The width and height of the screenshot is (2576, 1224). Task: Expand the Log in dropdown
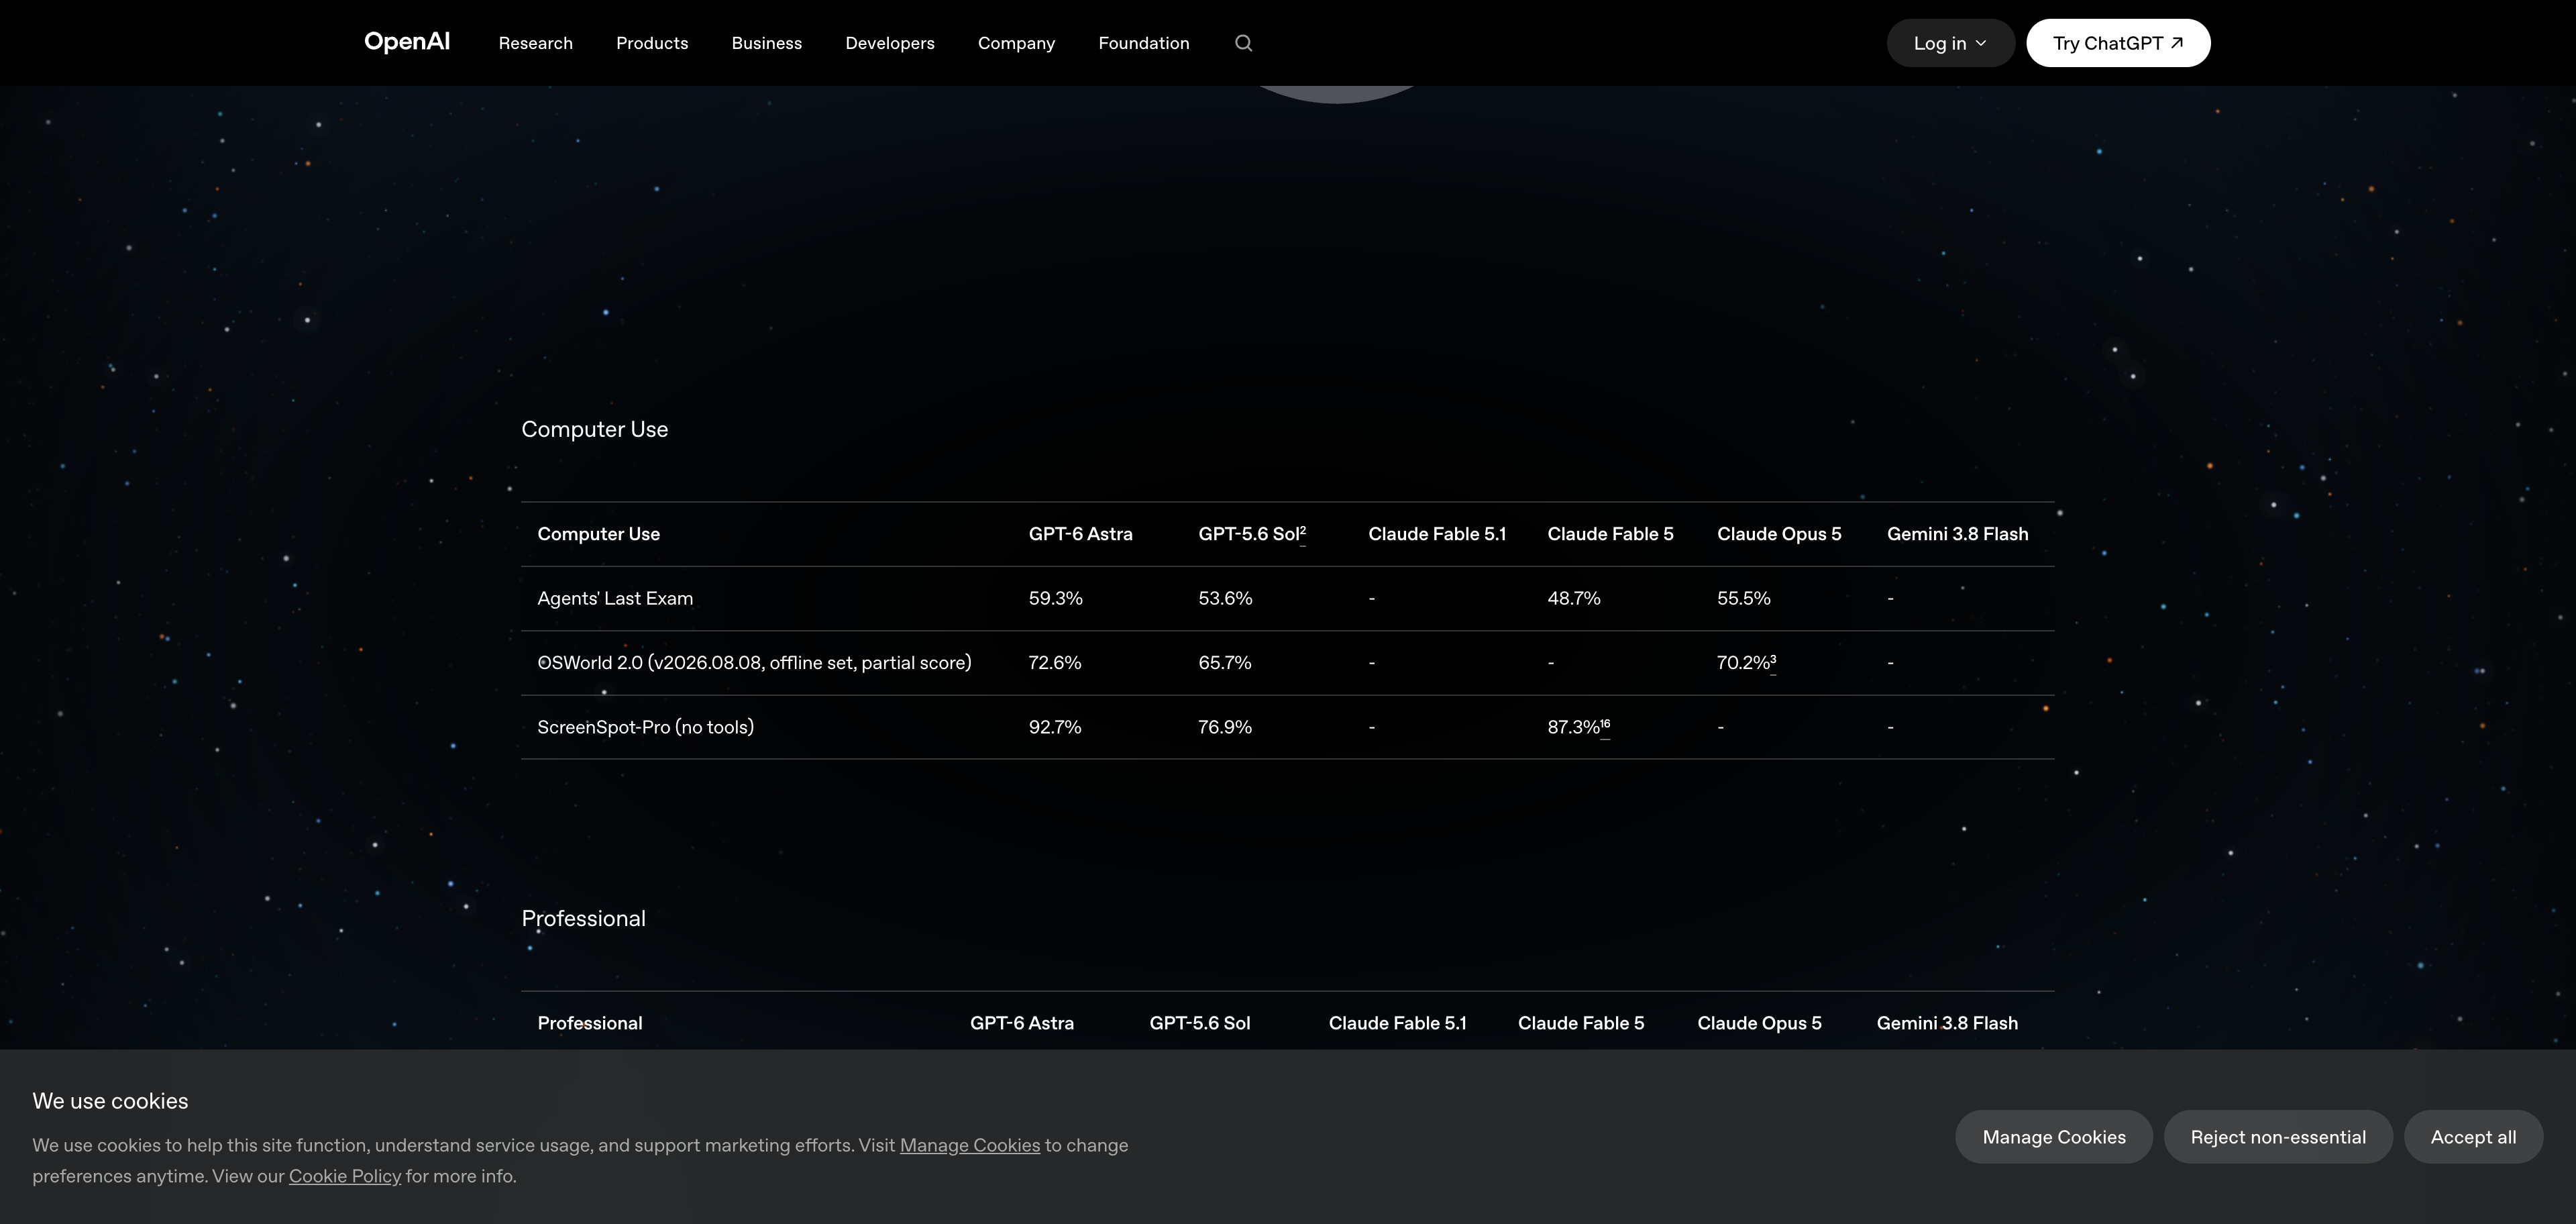coord(1950,43)
